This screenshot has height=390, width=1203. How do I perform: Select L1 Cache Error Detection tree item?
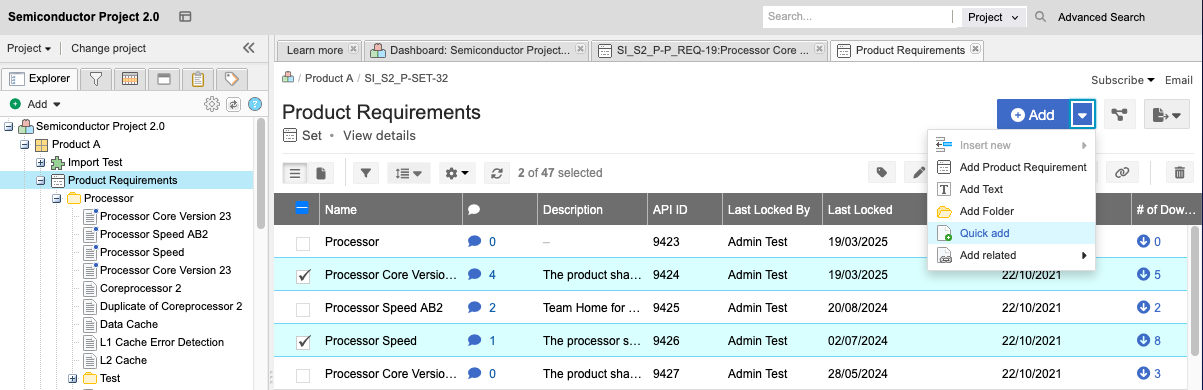coord(162,342)
